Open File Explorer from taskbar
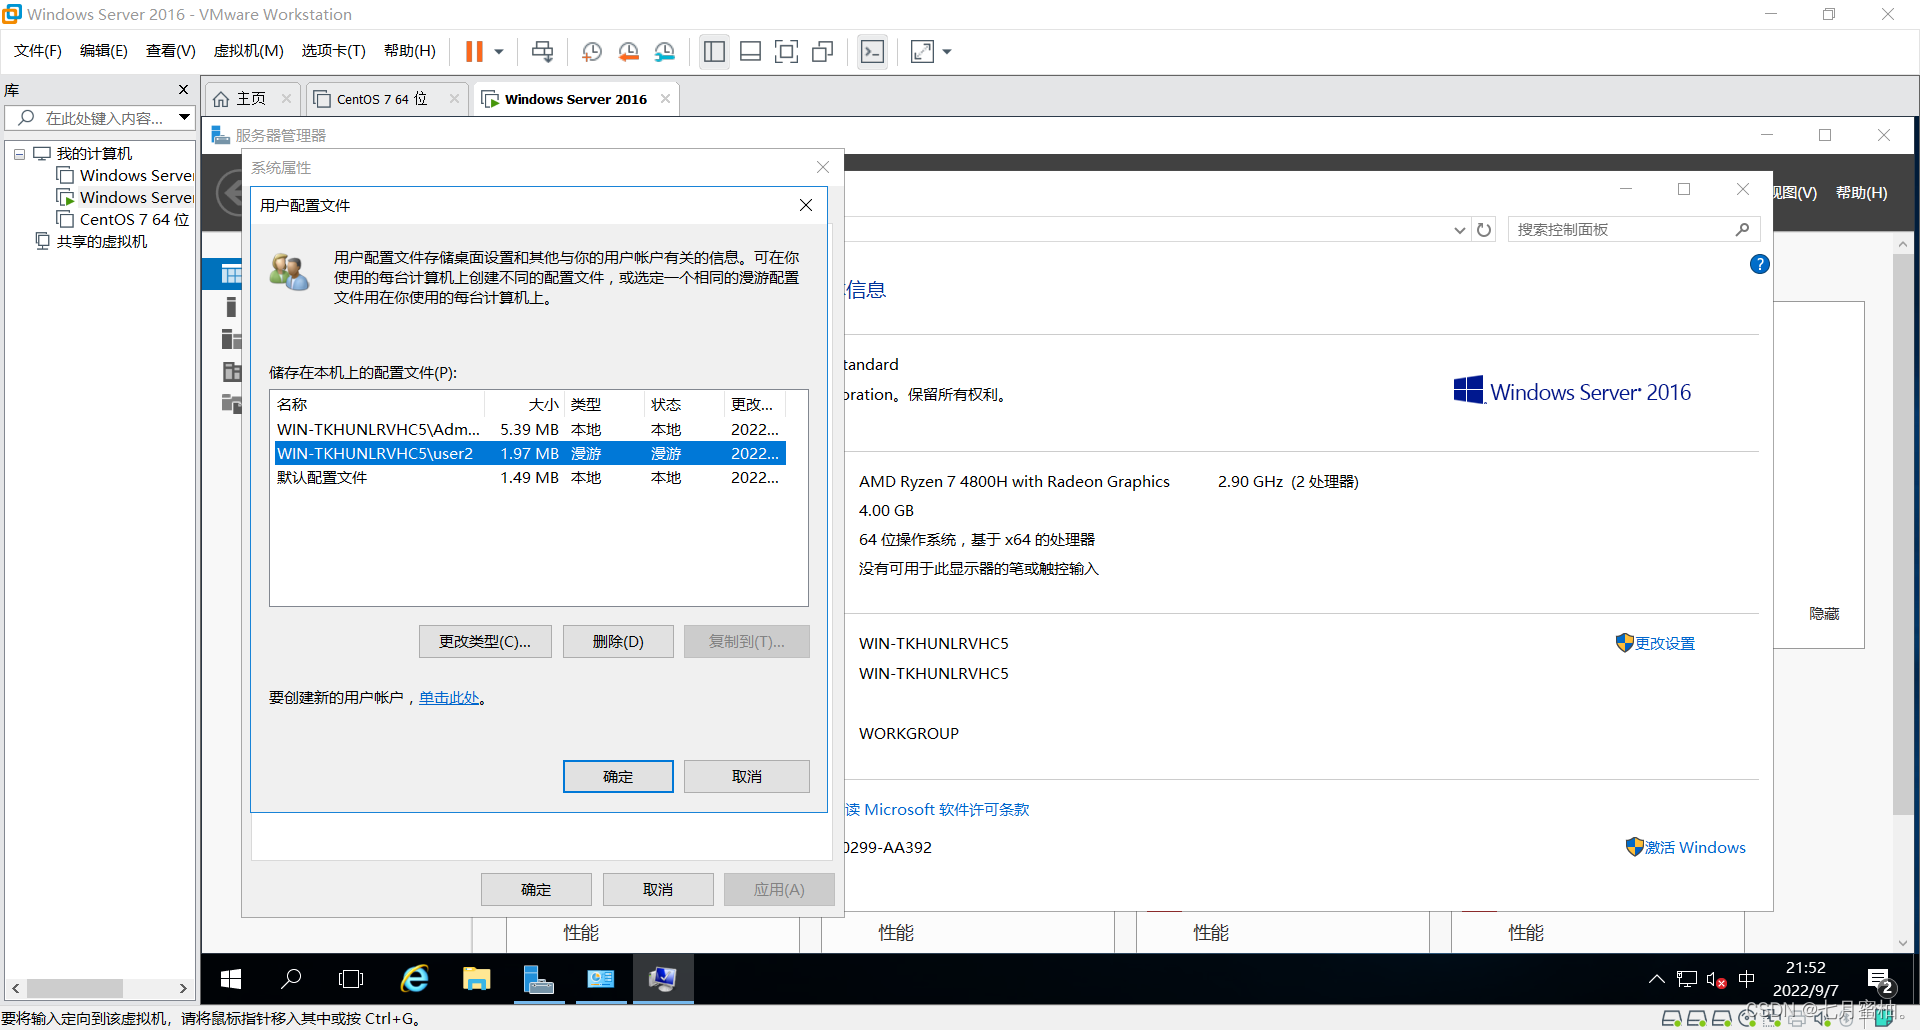1920x1030 pixels. click(477, 980)
